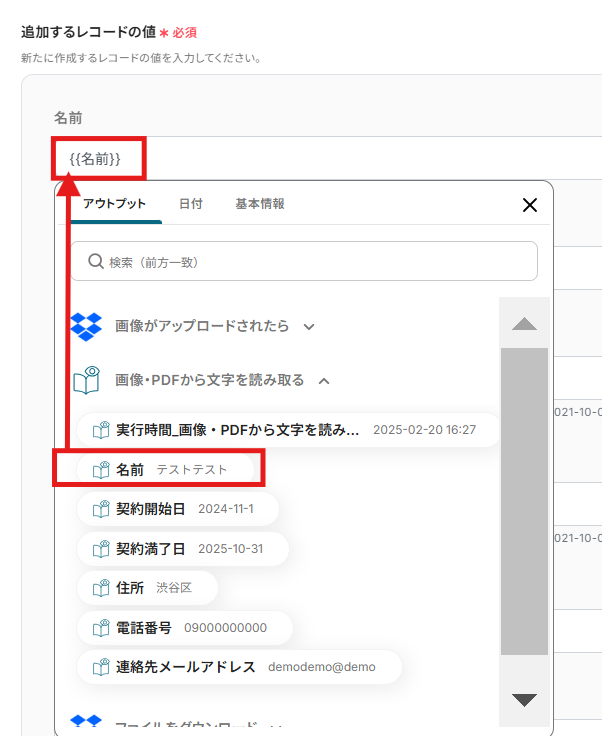
Task: Click the gray scrollbar thumb
Action: click(524, 501)
